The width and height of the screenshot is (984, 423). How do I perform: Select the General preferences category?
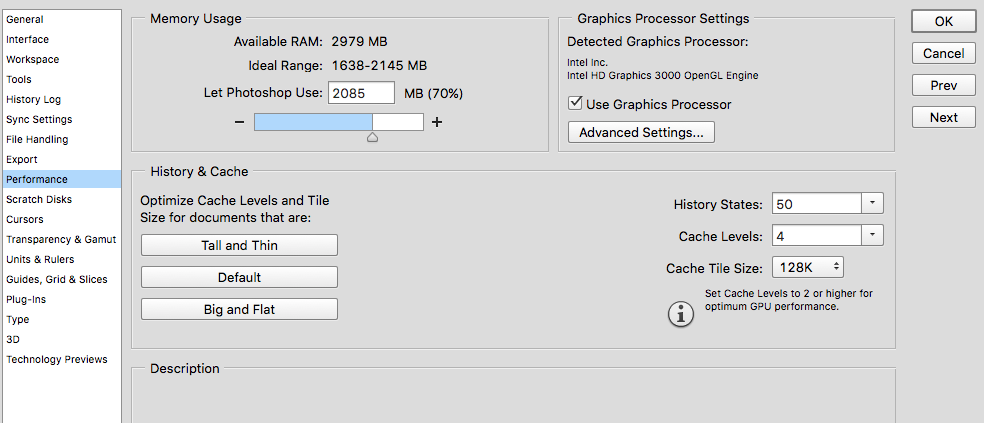click(25, 19)
